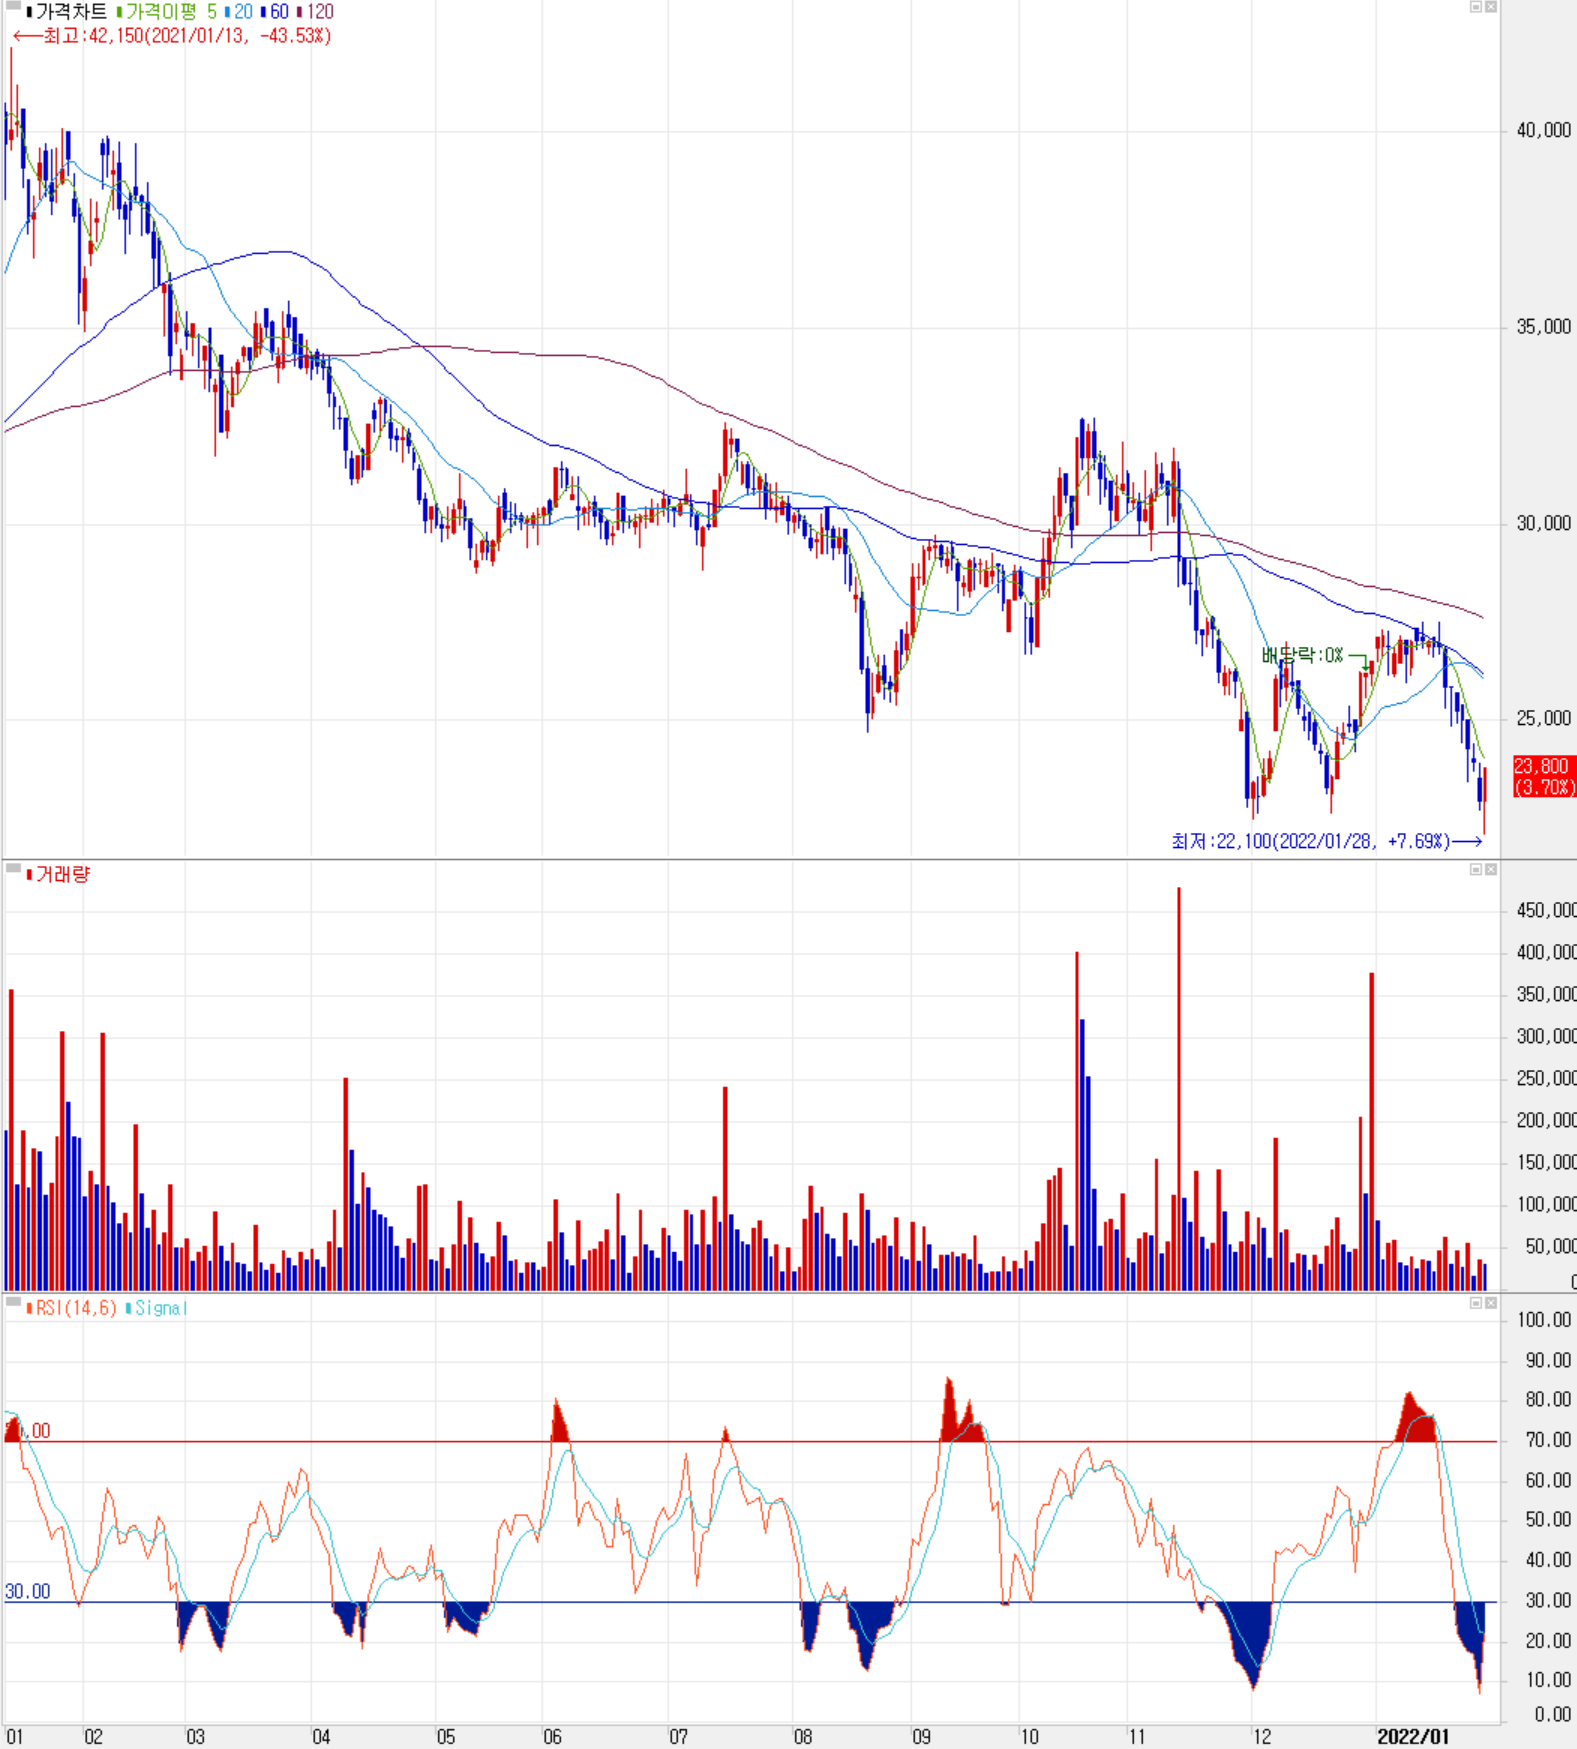The image size is (1577, 1749).
Task: Click the gray handle of RSI panel
Action: click(13, 1301)
